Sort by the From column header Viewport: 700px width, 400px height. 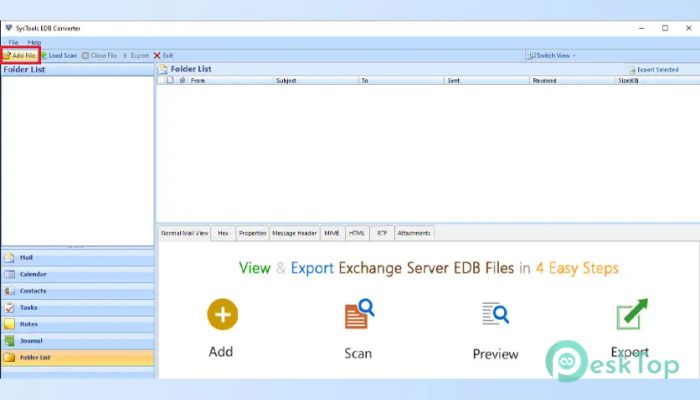coord(230,80)
